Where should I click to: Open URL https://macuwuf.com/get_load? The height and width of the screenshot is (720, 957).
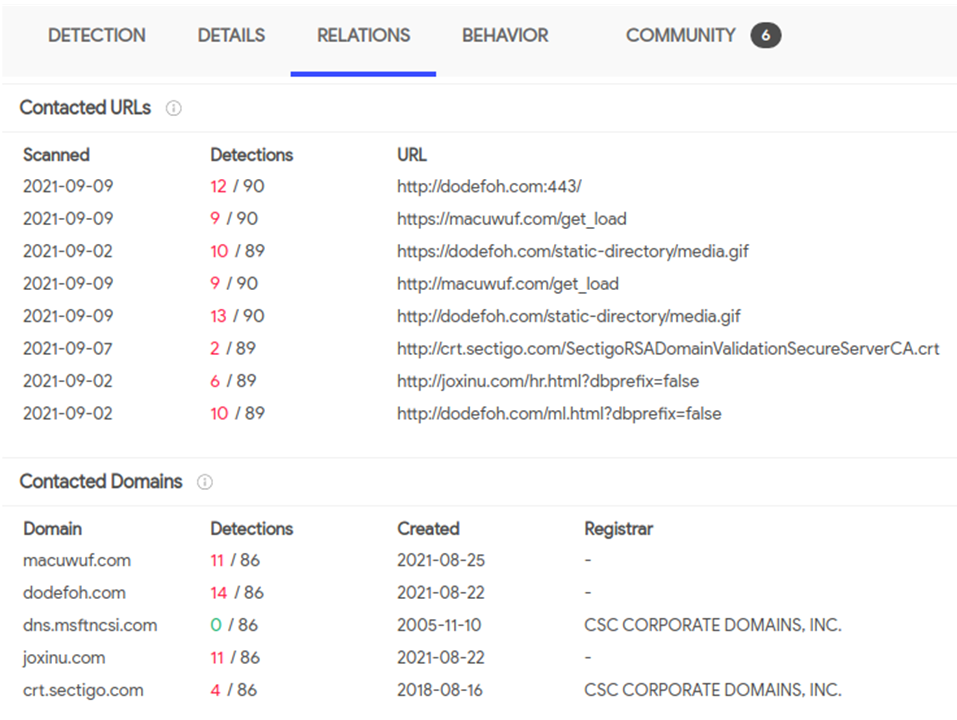511,218
